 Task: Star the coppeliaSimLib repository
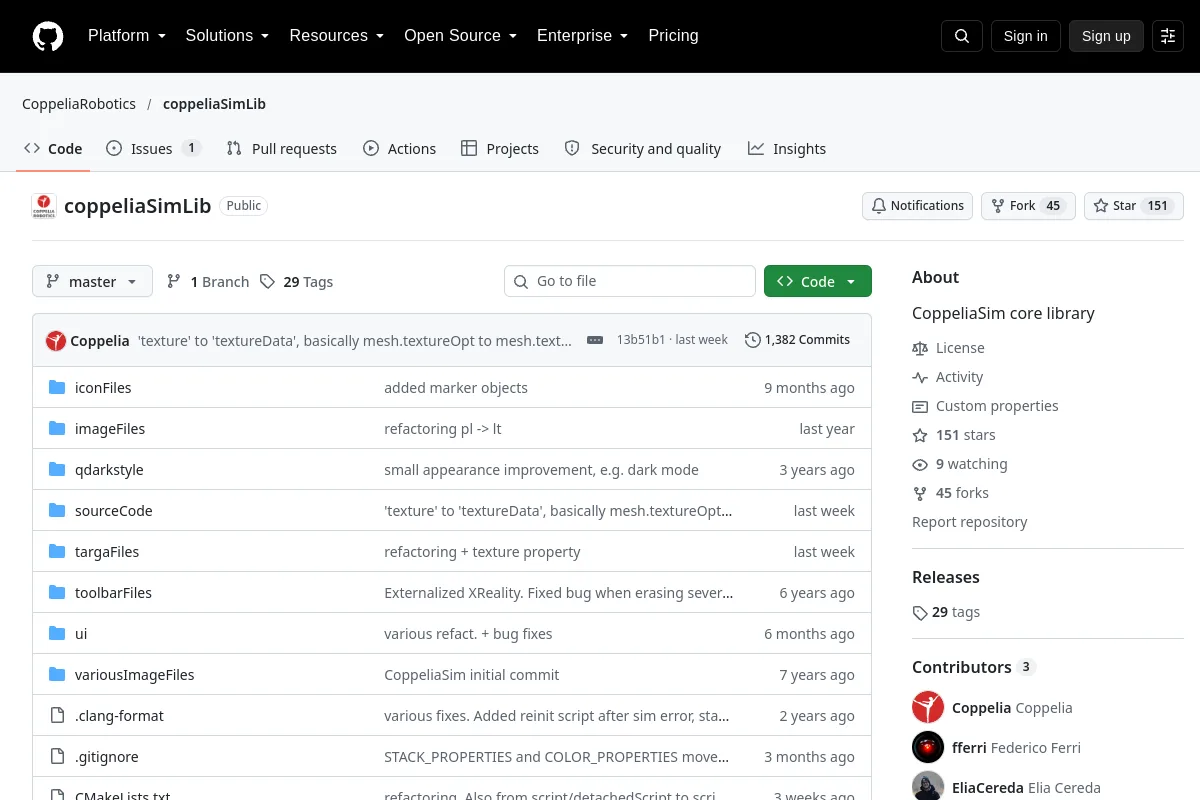(1134, 206)
